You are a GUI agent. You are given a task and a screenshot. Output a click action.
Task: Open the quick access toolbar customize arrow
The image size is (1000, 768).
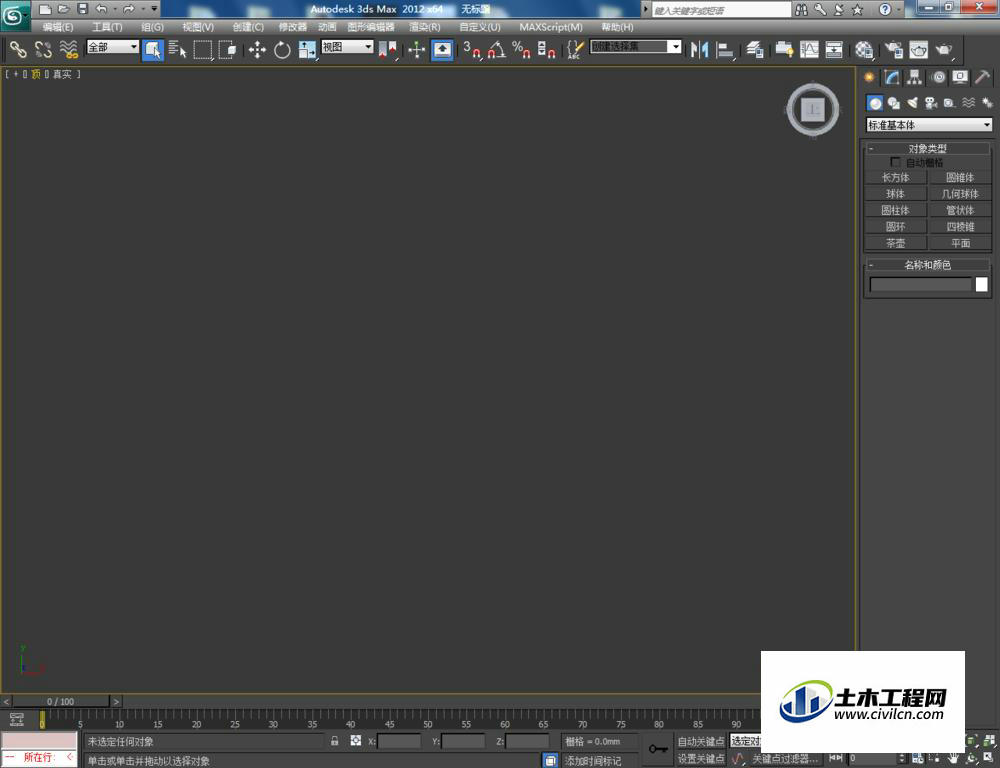[154, 10]
